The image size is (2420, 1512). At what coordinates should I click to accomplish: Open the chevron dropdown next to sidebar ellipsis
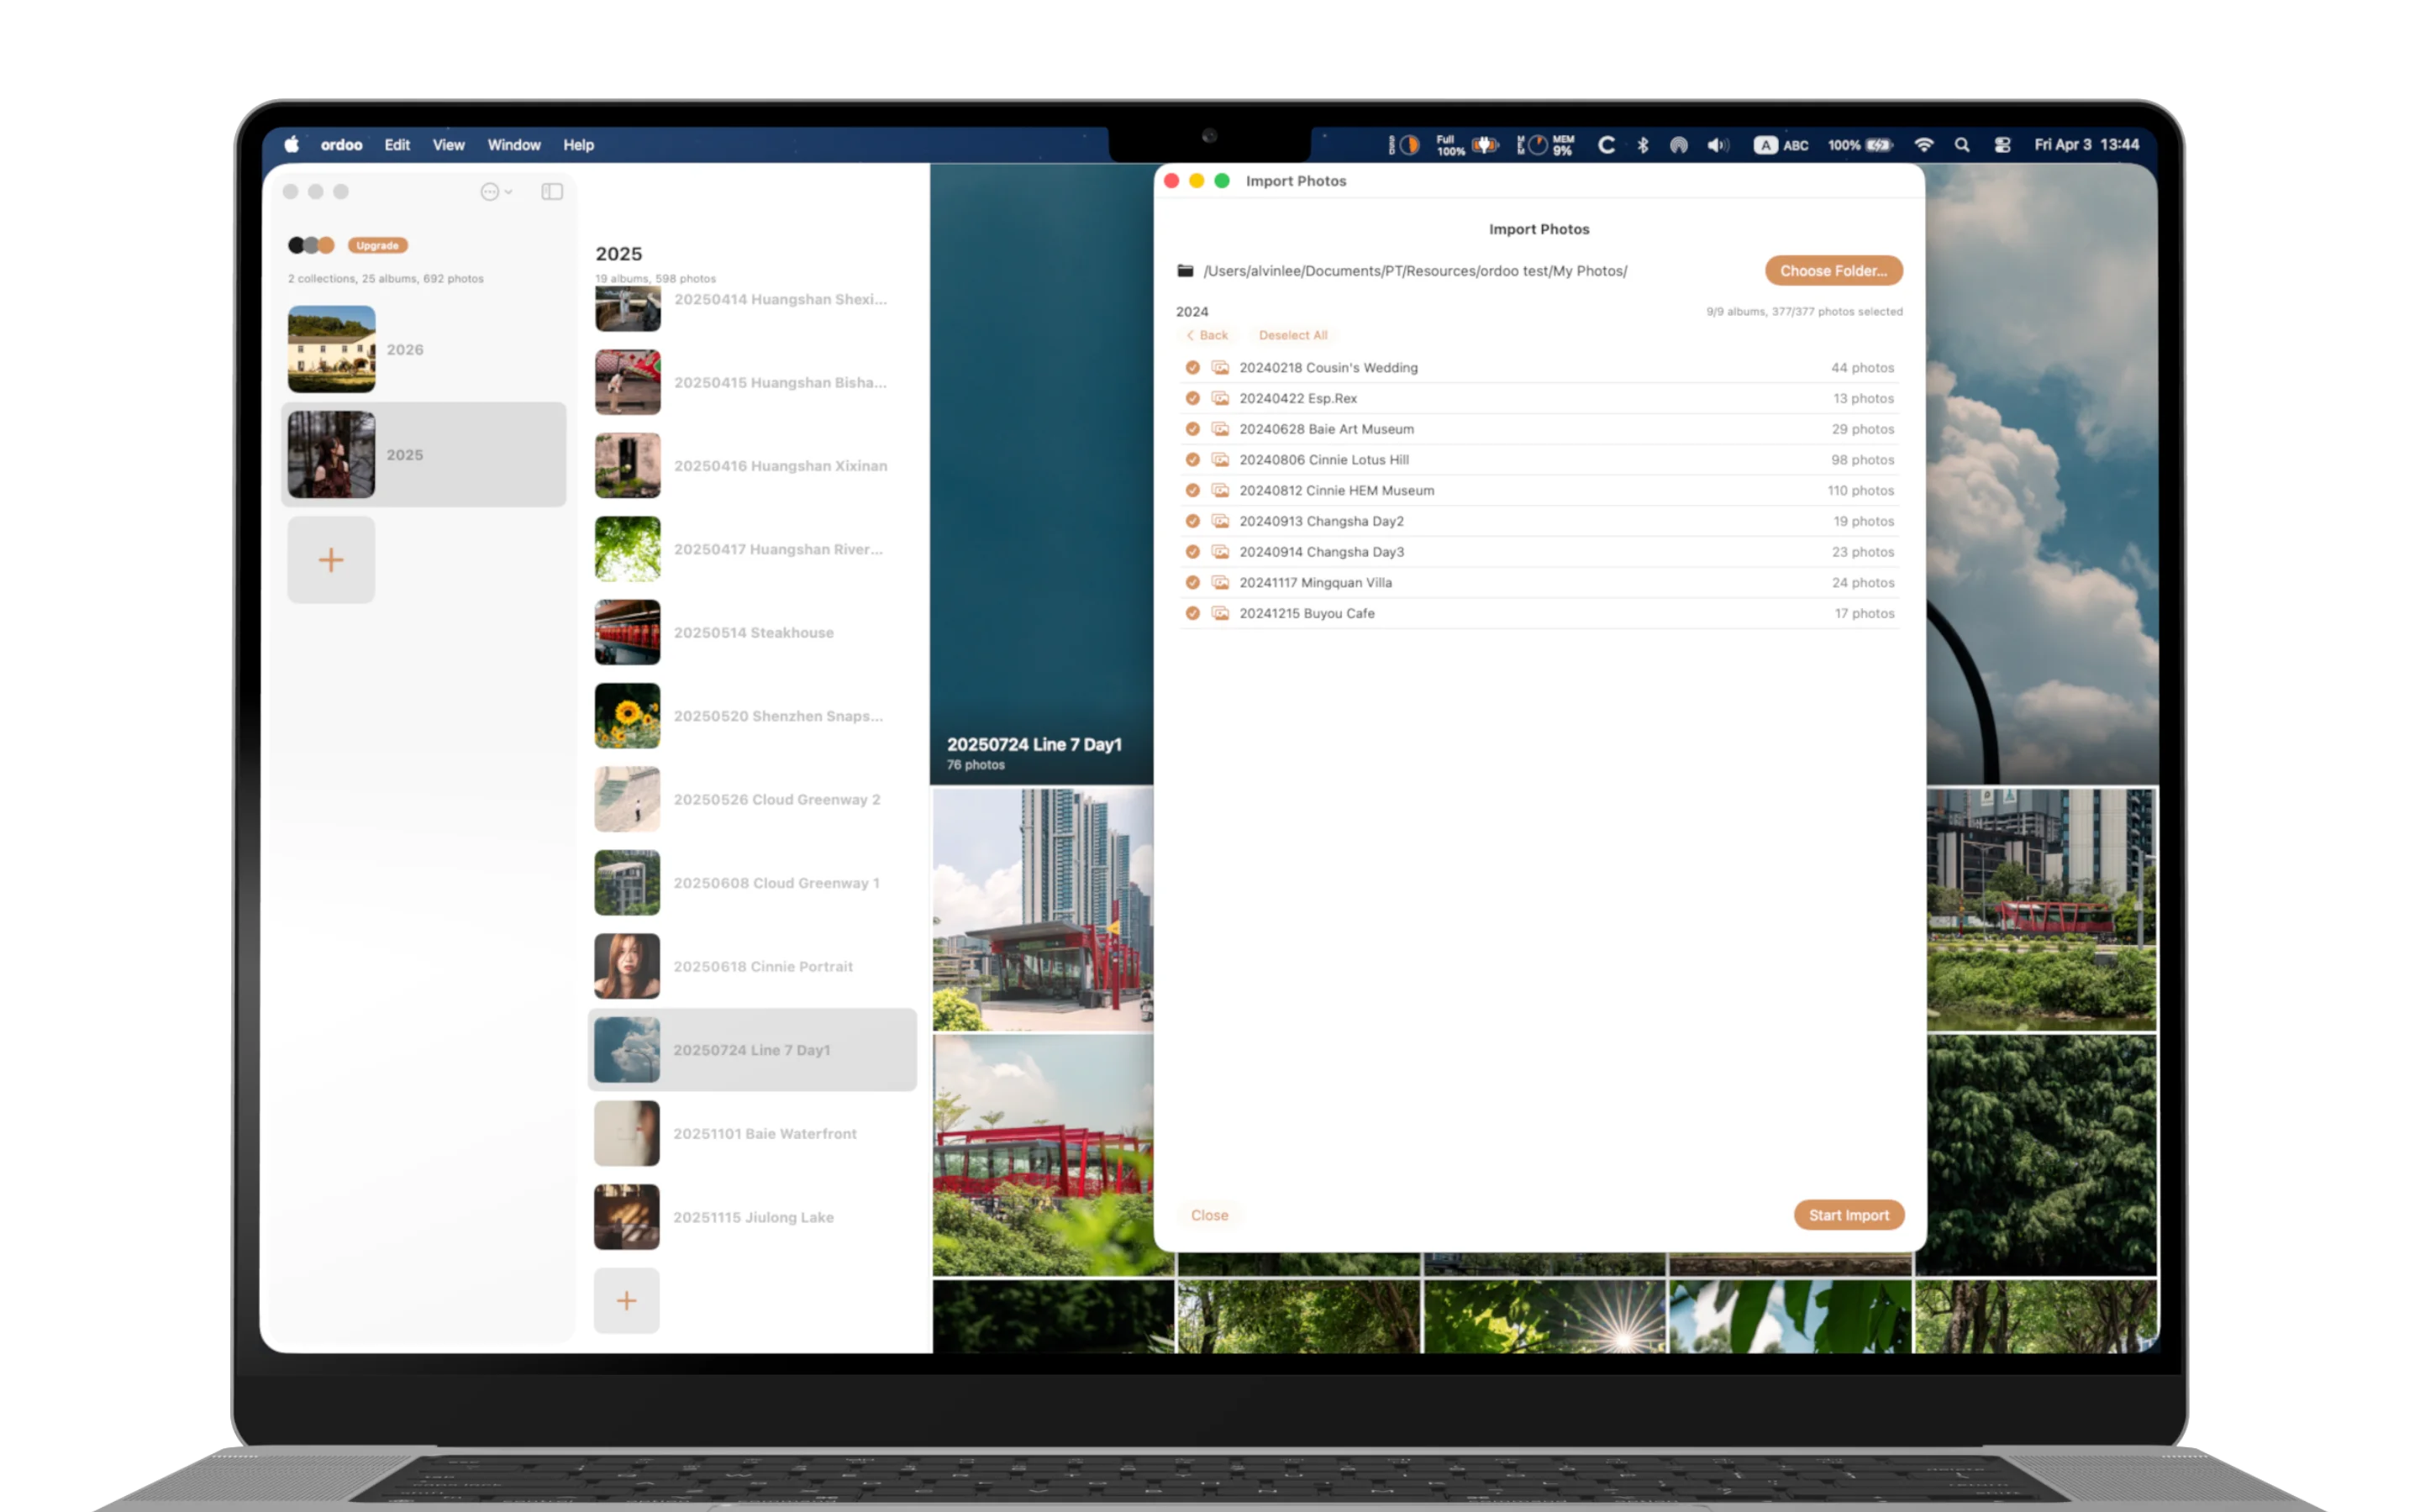pos(508,191)
